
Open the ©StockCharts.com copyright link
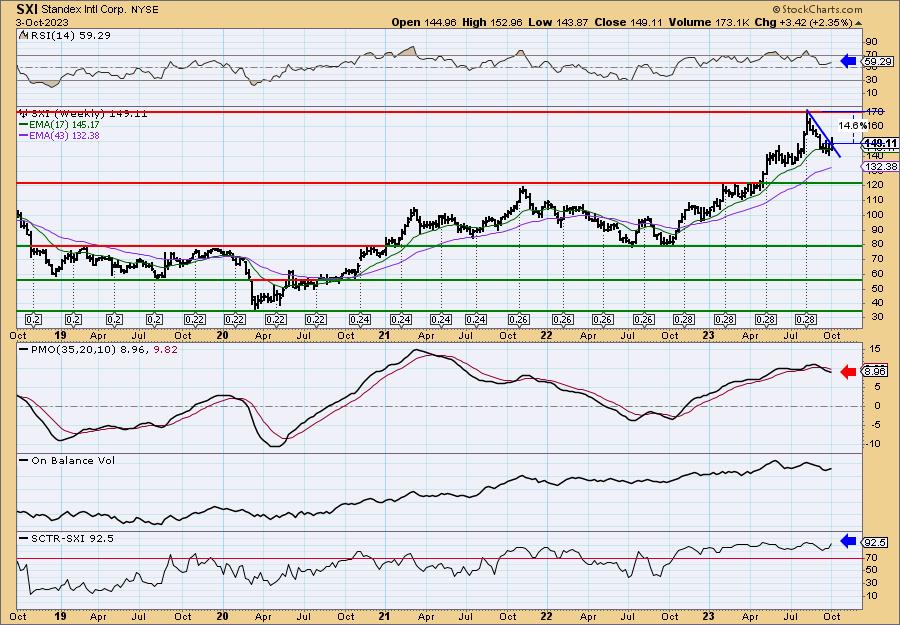[817, 9]
